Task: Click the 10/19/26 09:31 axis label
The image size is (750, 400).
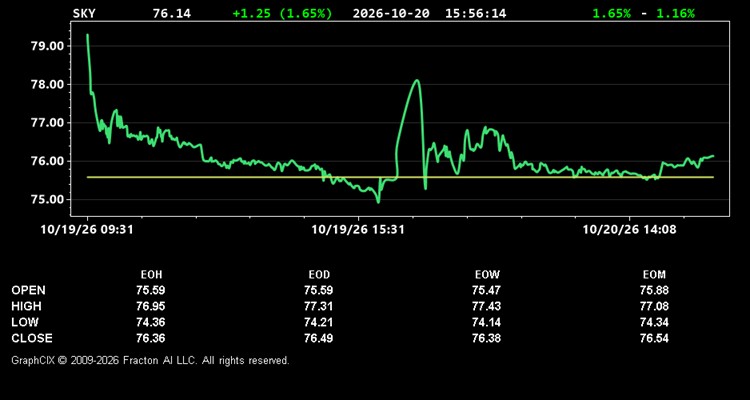Action: pyautogui.click(x=87, y=230)
